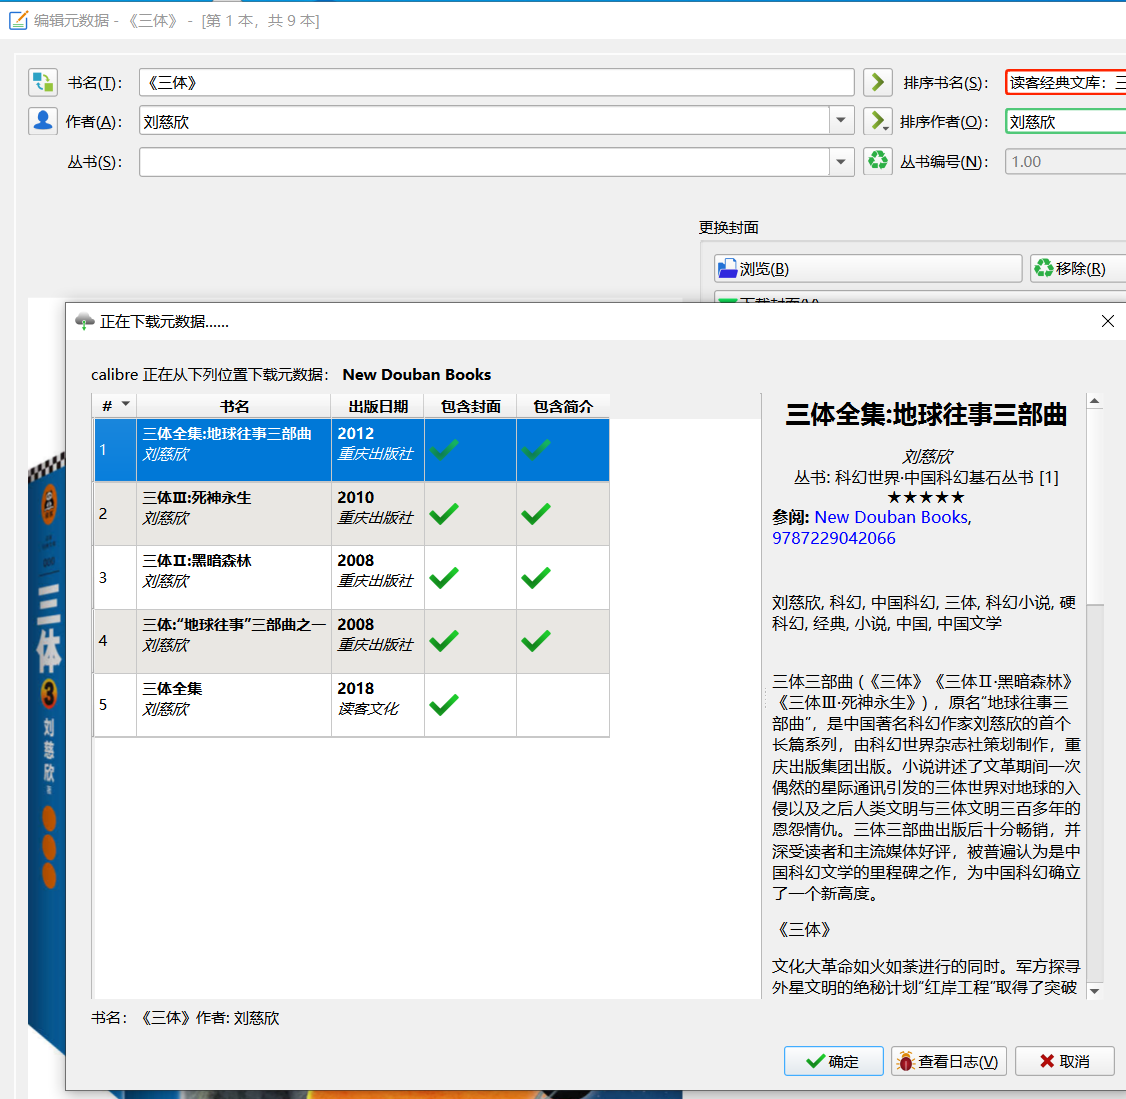Open the 9787229042066 ISBN link
1126x1099 pixels.
tap(834, 538)
